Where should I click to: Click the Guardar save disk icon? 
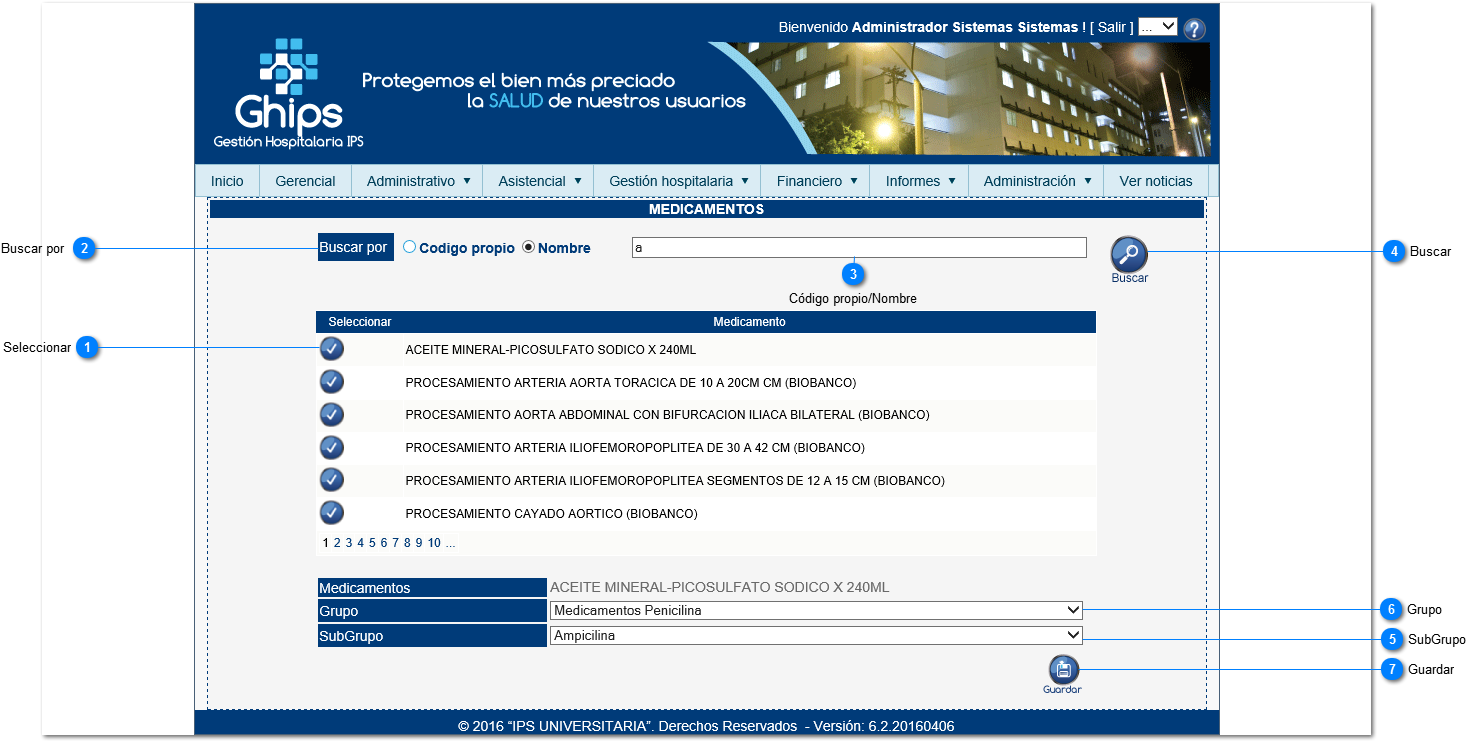point(1062,669)
